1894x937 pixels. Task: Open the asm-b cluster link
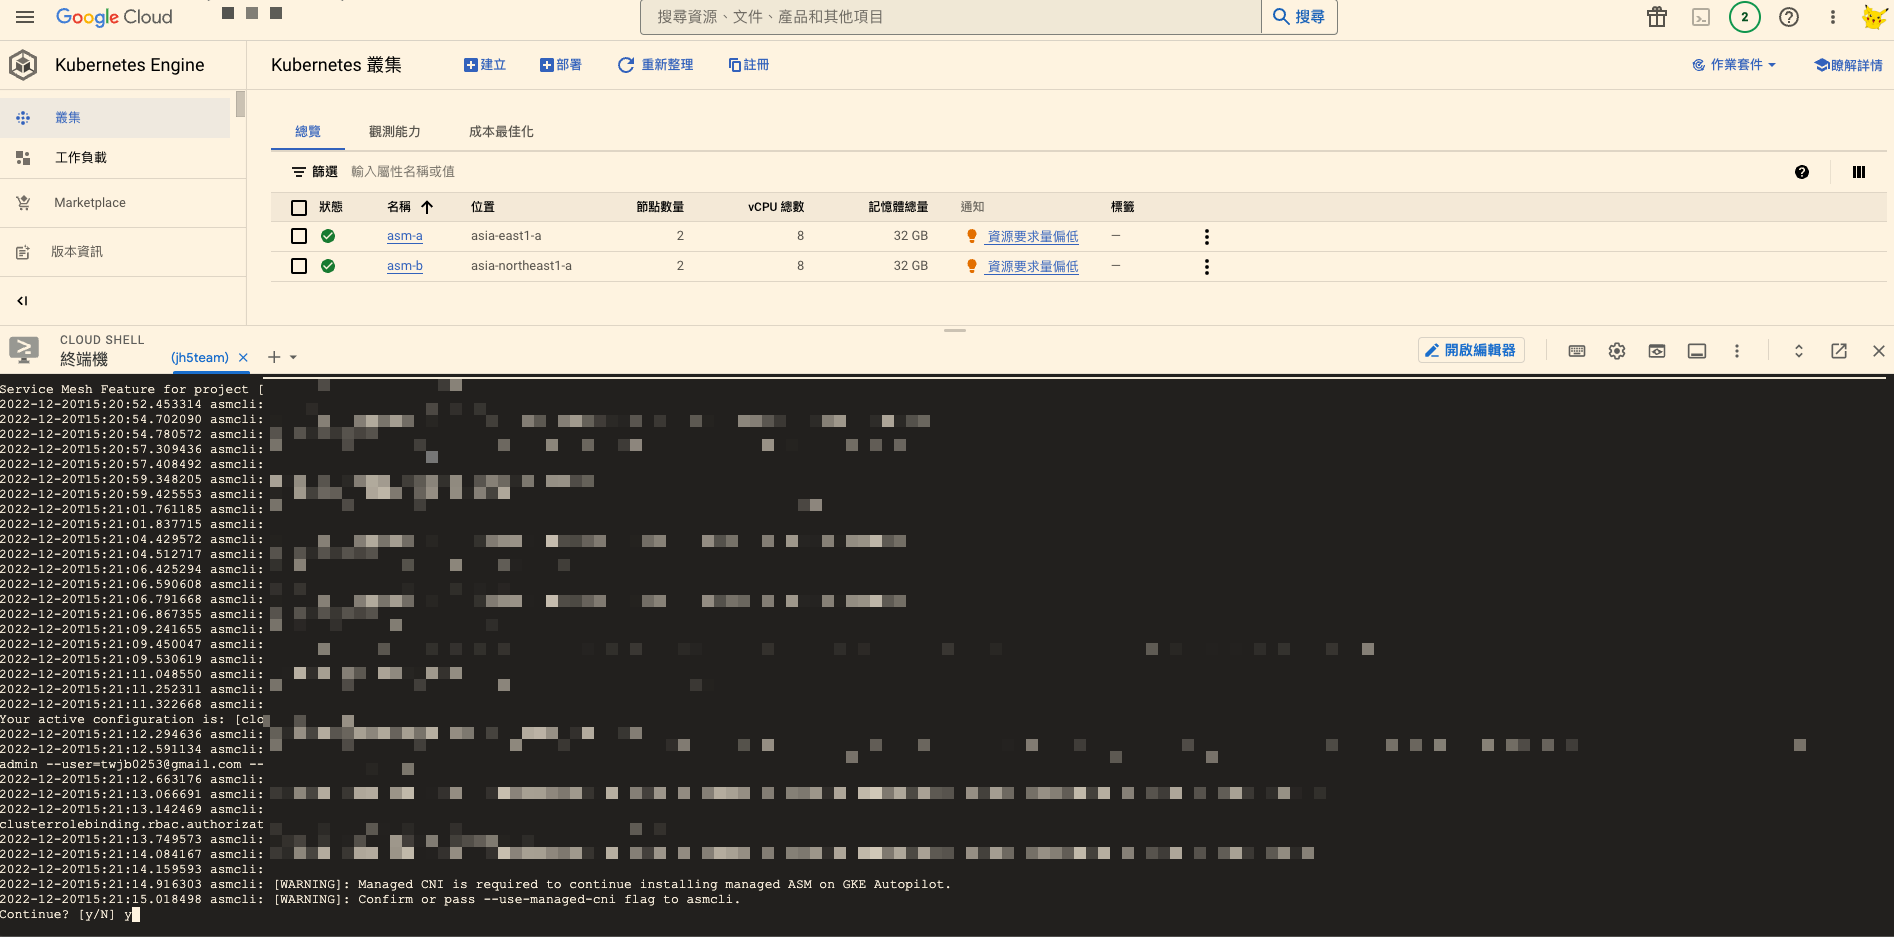(405, 266)
